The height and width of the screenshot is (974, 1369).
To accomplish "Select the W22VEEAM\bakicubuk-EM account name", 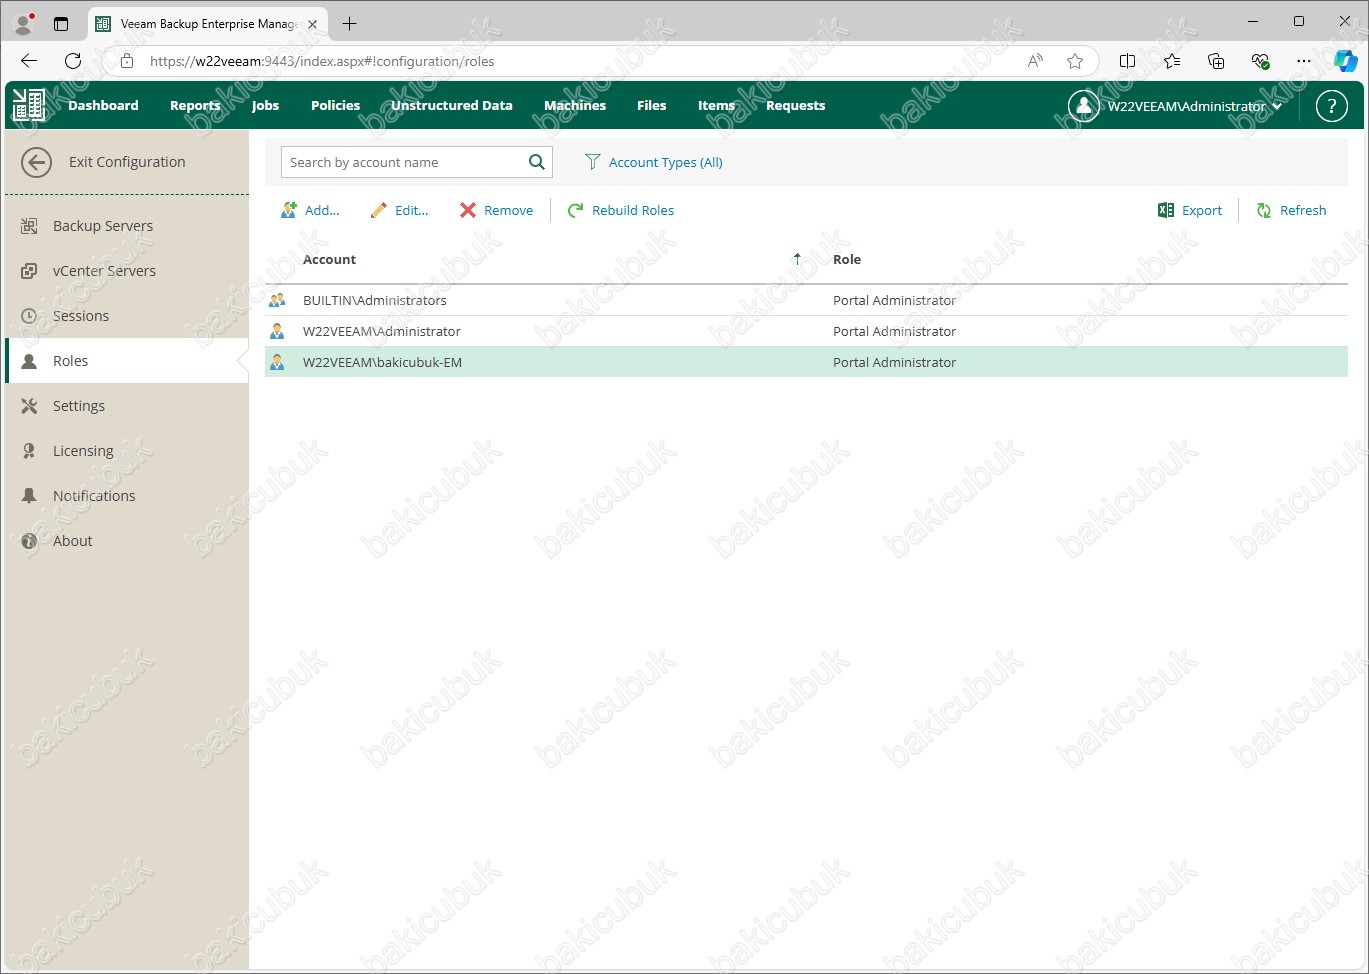I will click(x=382, y=362).
